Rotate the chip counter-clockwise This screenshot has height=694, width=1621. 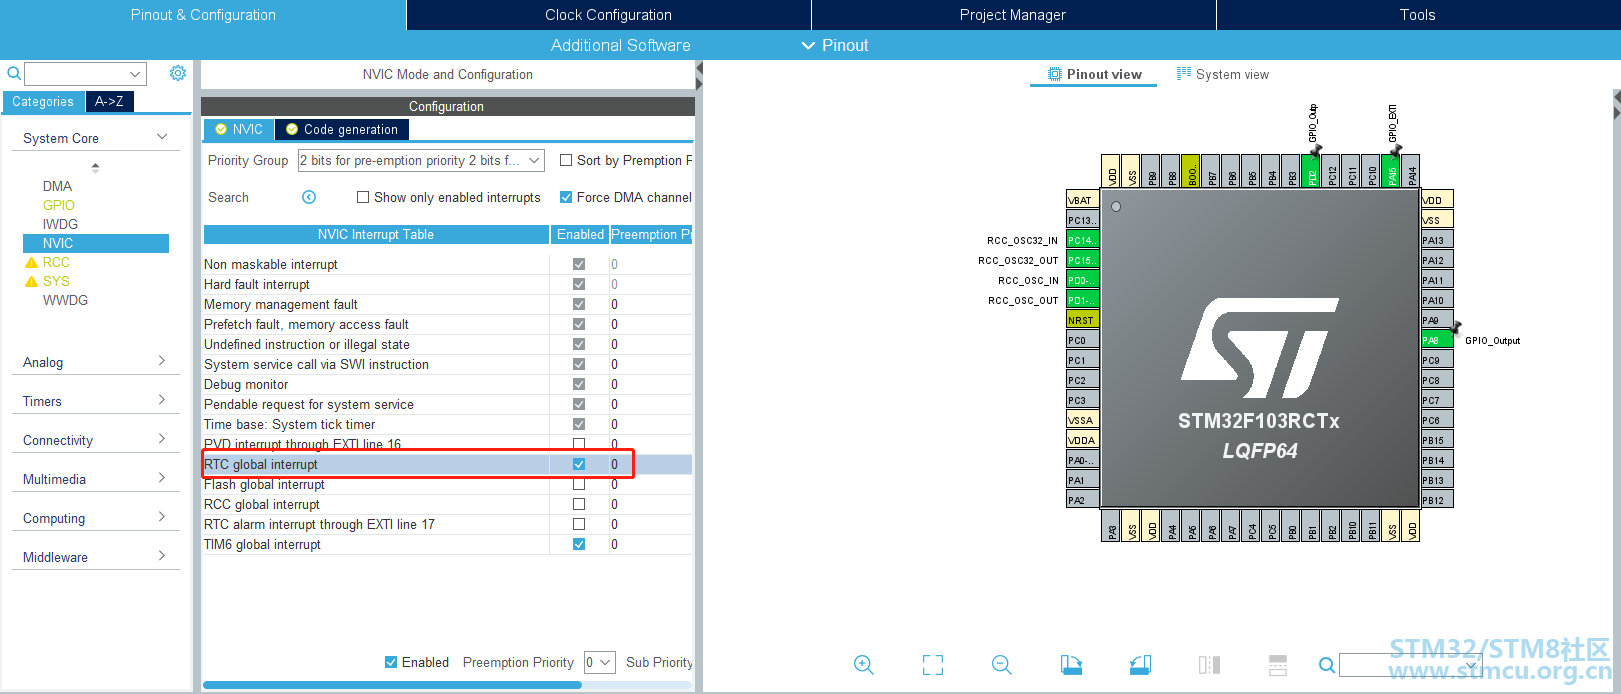1140,665
